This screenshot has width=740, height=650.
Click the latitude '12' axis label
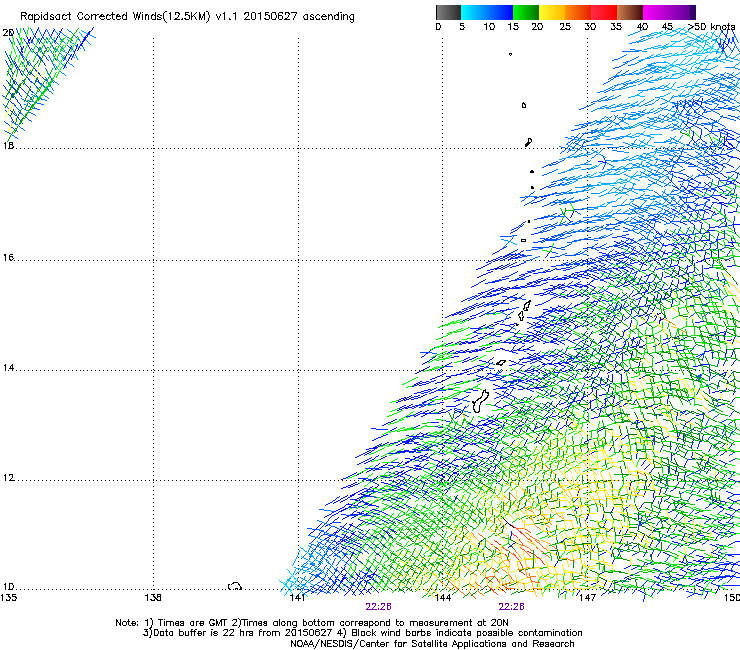pyautogui.click(x=8, y=478)
